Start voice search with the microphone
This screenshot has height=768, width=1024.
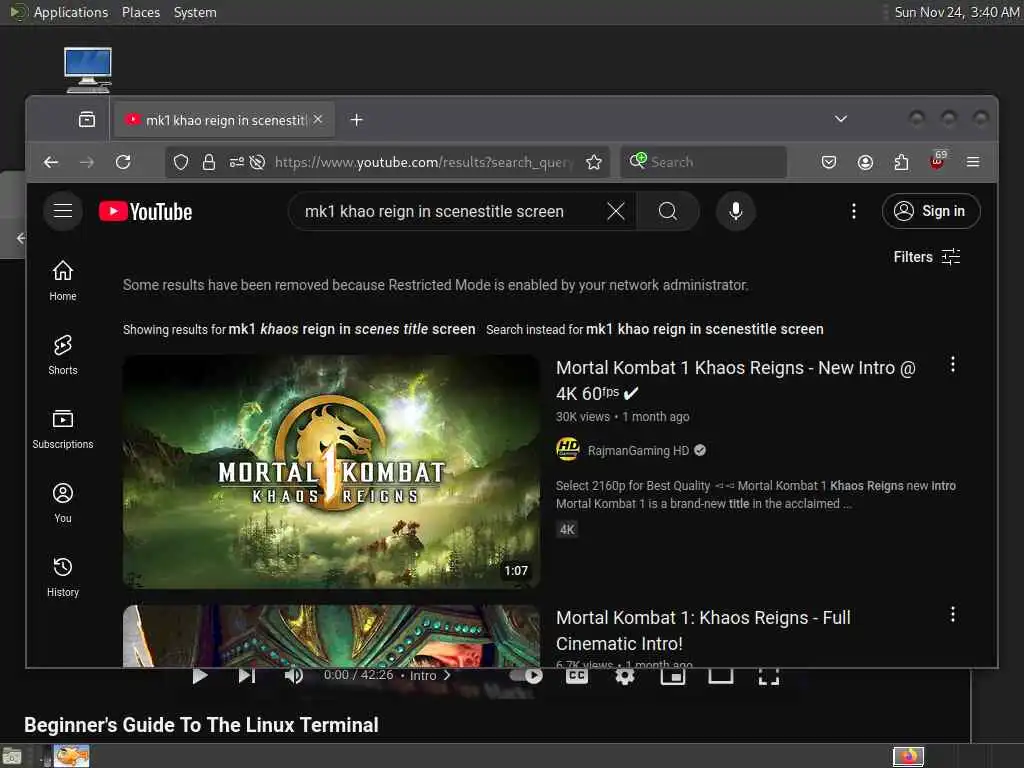coord(735,211)
